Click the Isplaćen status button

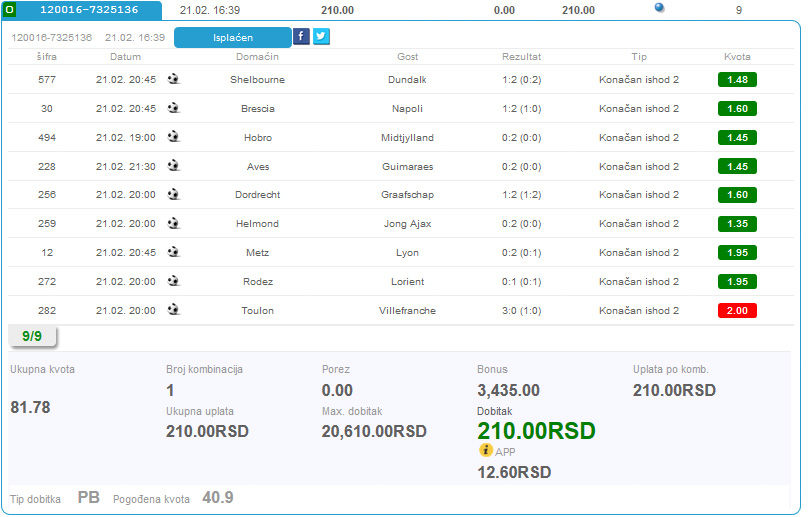(233, 37)
